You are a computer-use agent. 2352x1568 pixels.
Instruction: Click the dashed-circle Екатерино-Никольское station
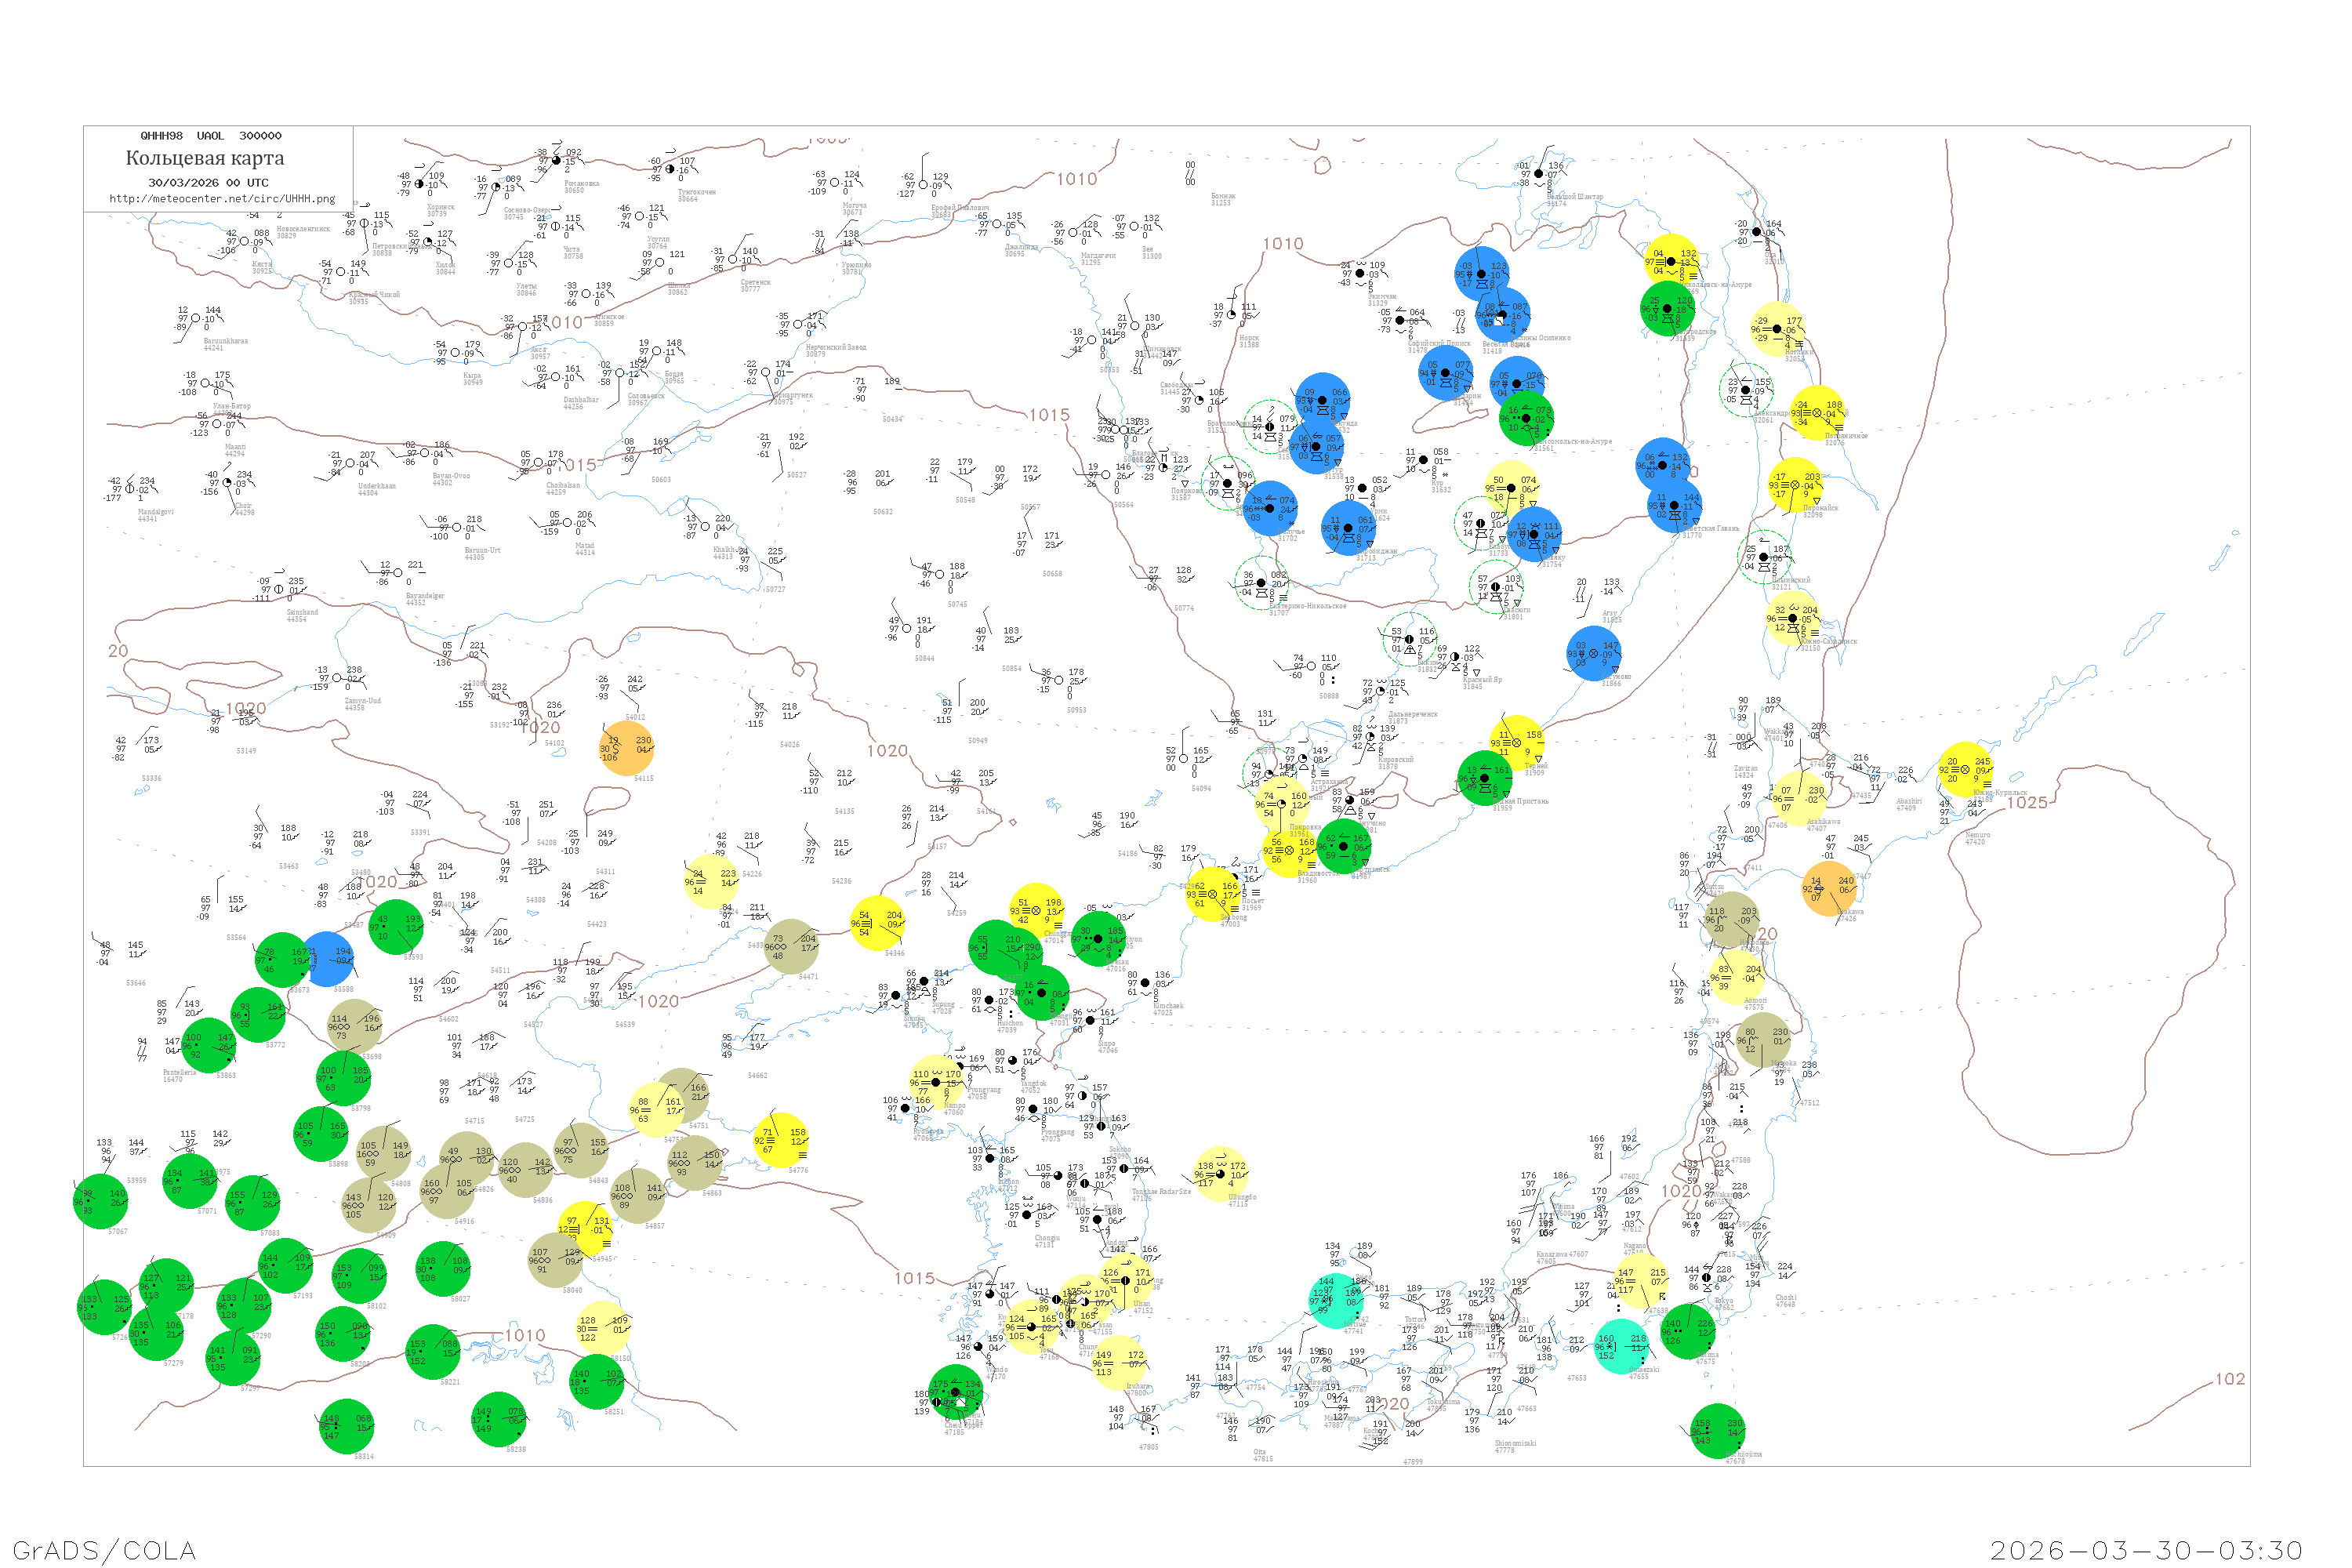tap(1261, 583)
